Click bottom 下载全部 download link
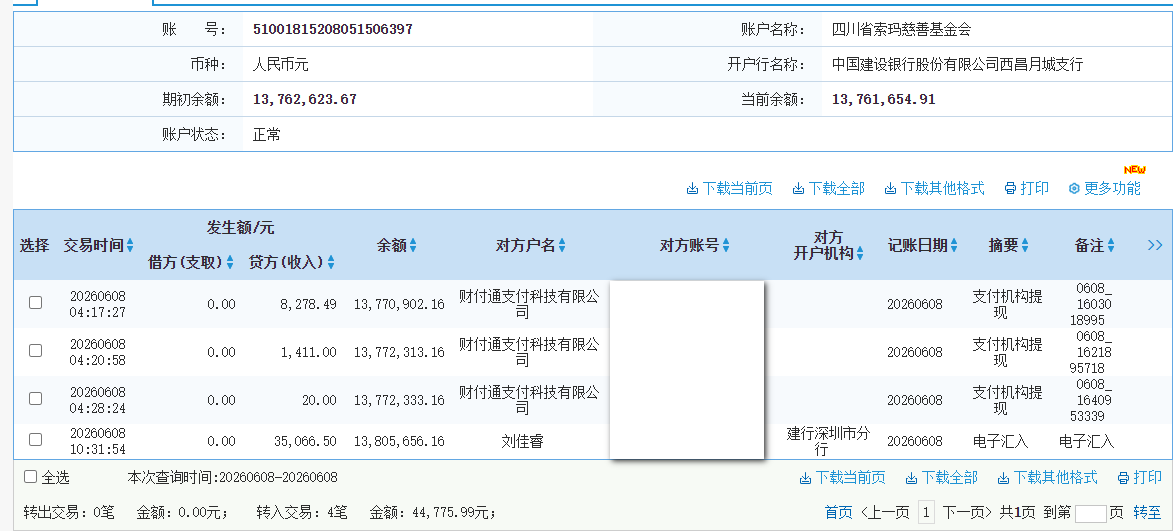The width and height of the screenshot is (1173, 531). point(941,477)
